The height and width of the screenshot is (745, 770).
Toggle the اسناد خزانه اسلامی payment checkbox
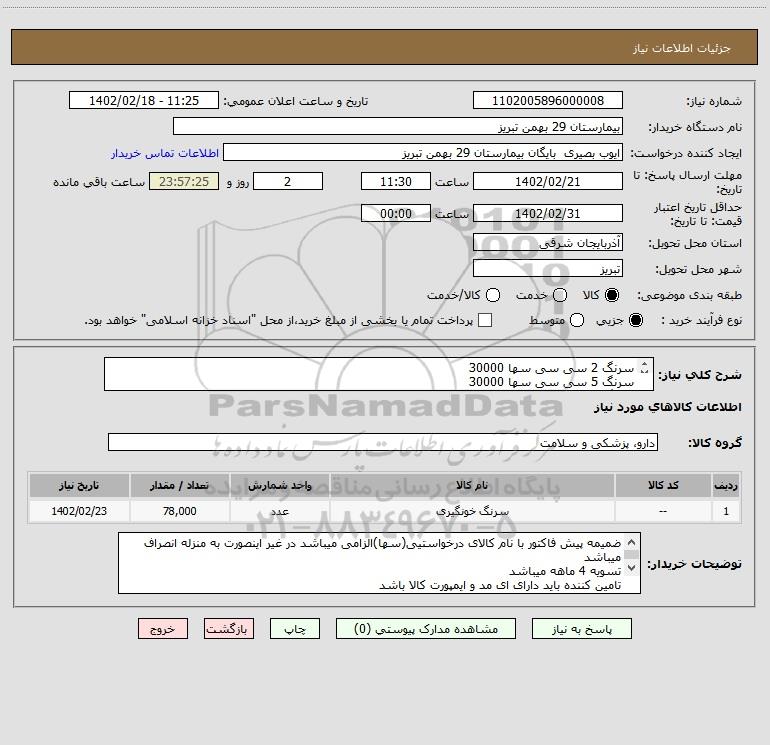[485, 320]
